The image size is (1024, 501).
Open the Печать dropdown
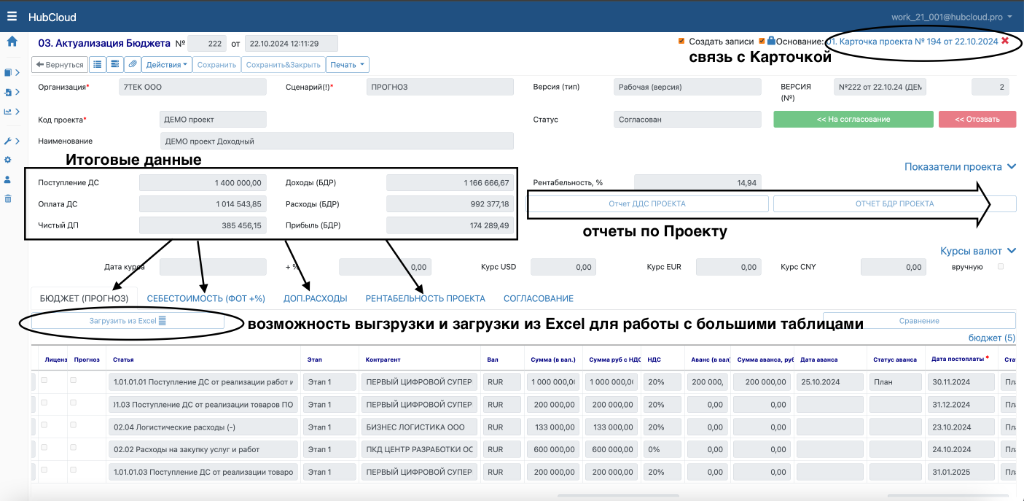click(347, 65)
